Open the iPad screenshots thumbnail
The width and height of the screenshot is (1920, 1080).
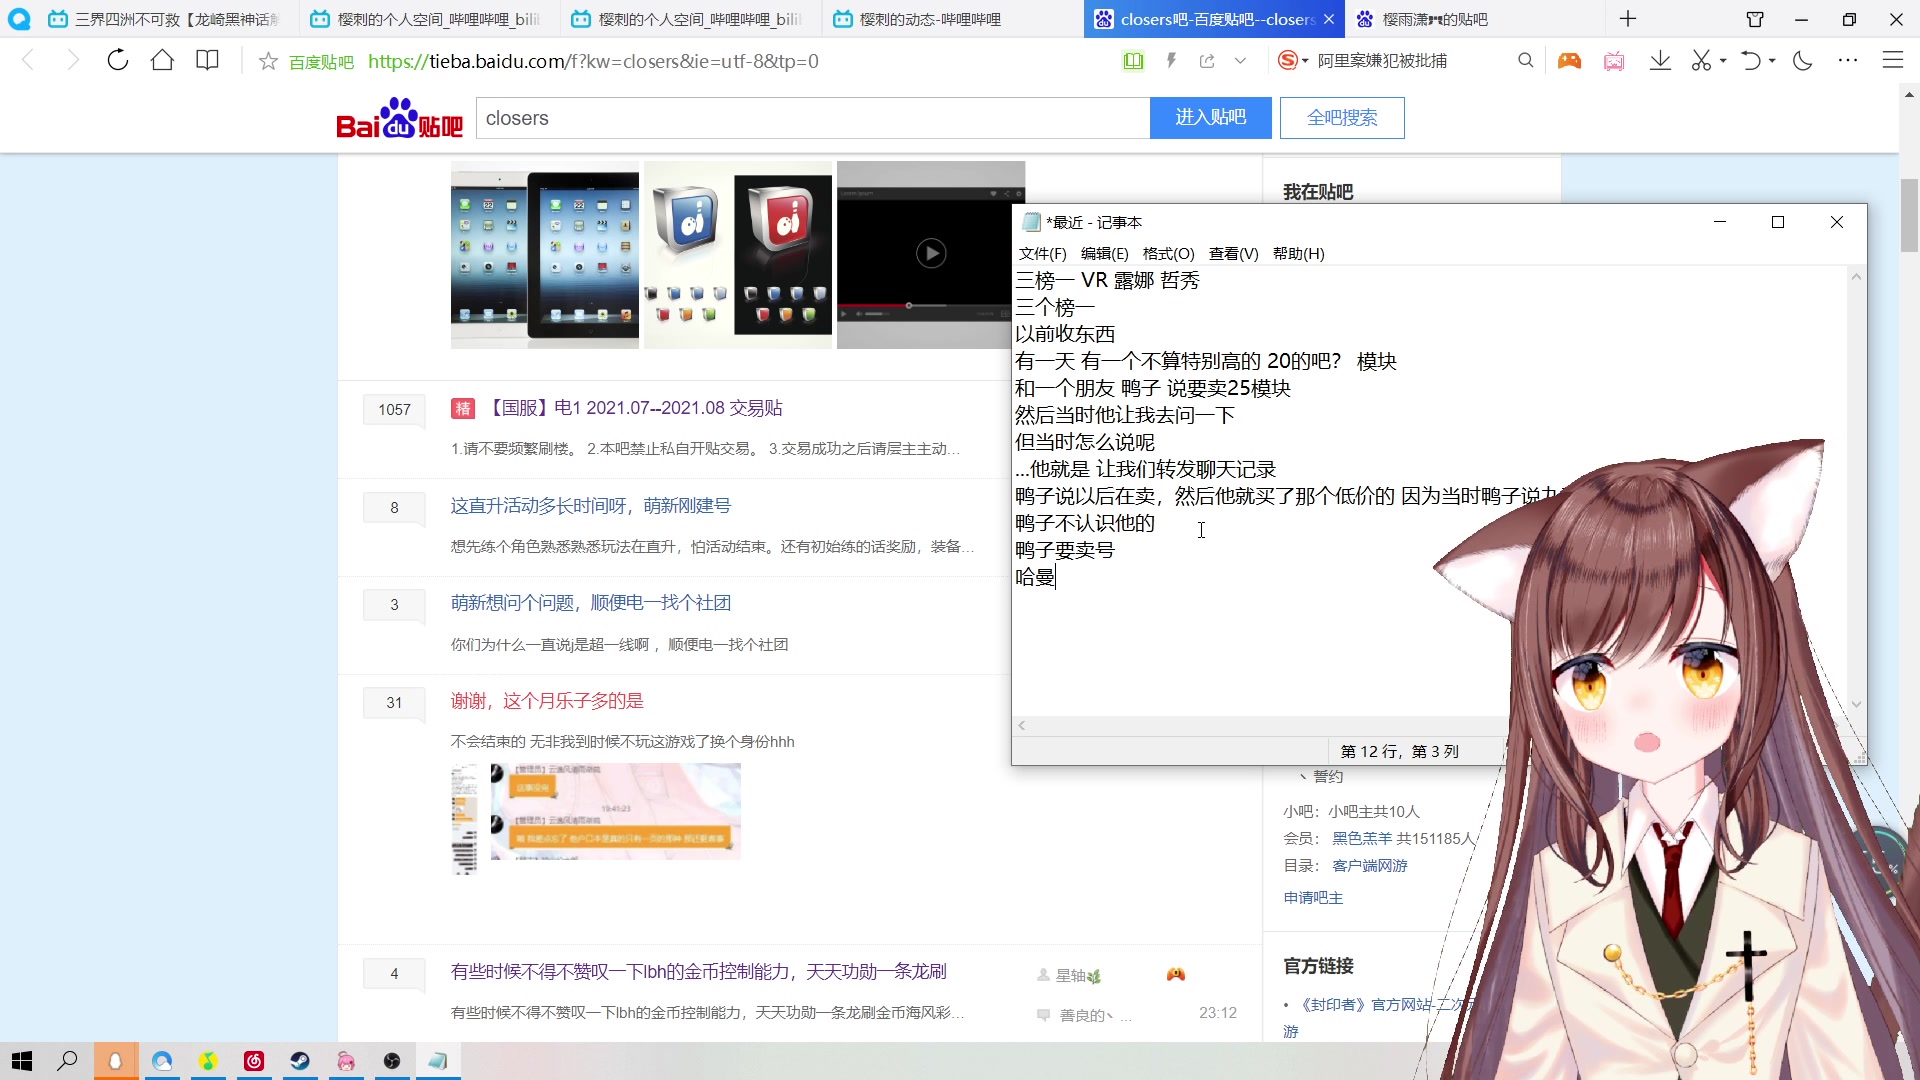544,255
